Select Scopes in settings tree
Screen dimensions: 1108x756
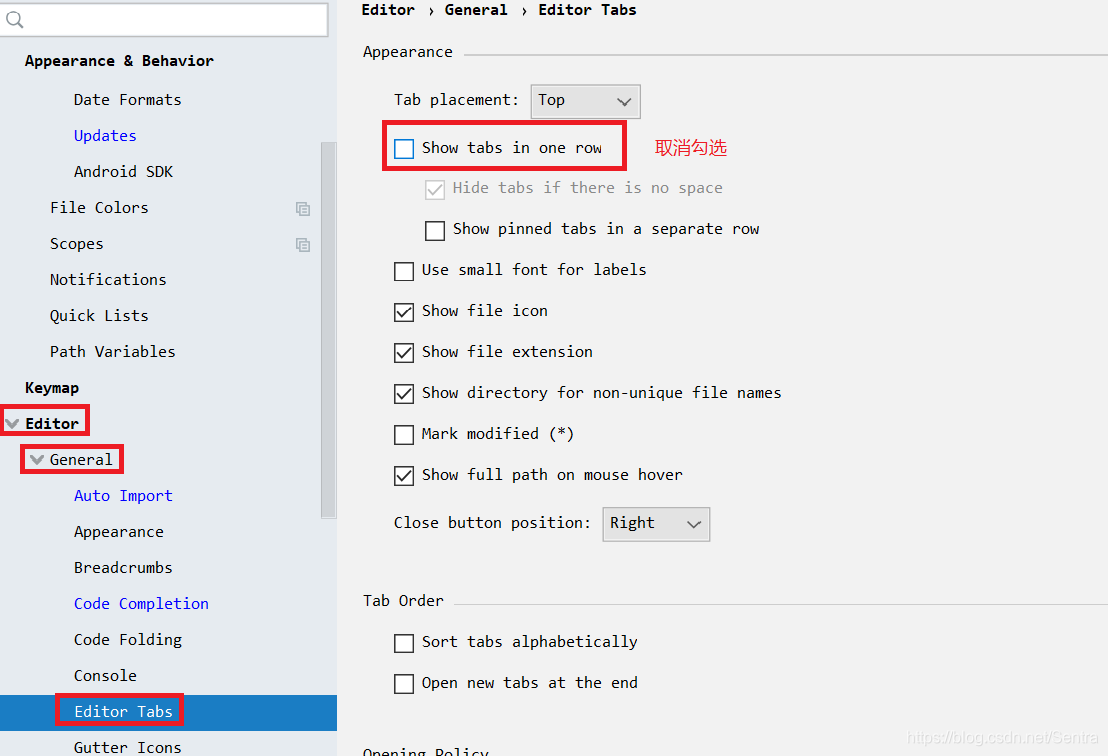[76, 244]
